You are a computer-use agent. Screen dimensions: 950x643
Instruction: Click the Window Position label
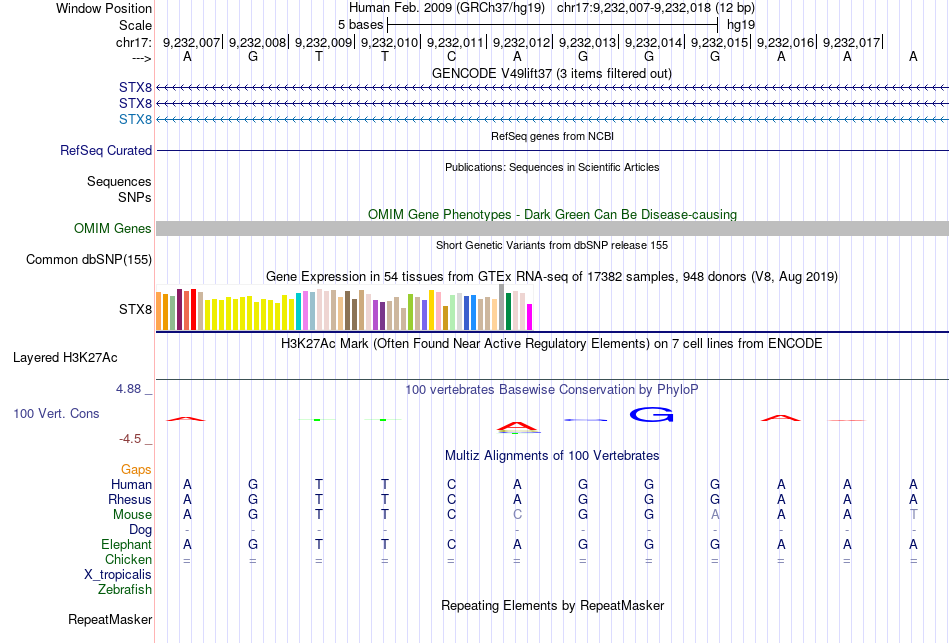tap(104, 8)
